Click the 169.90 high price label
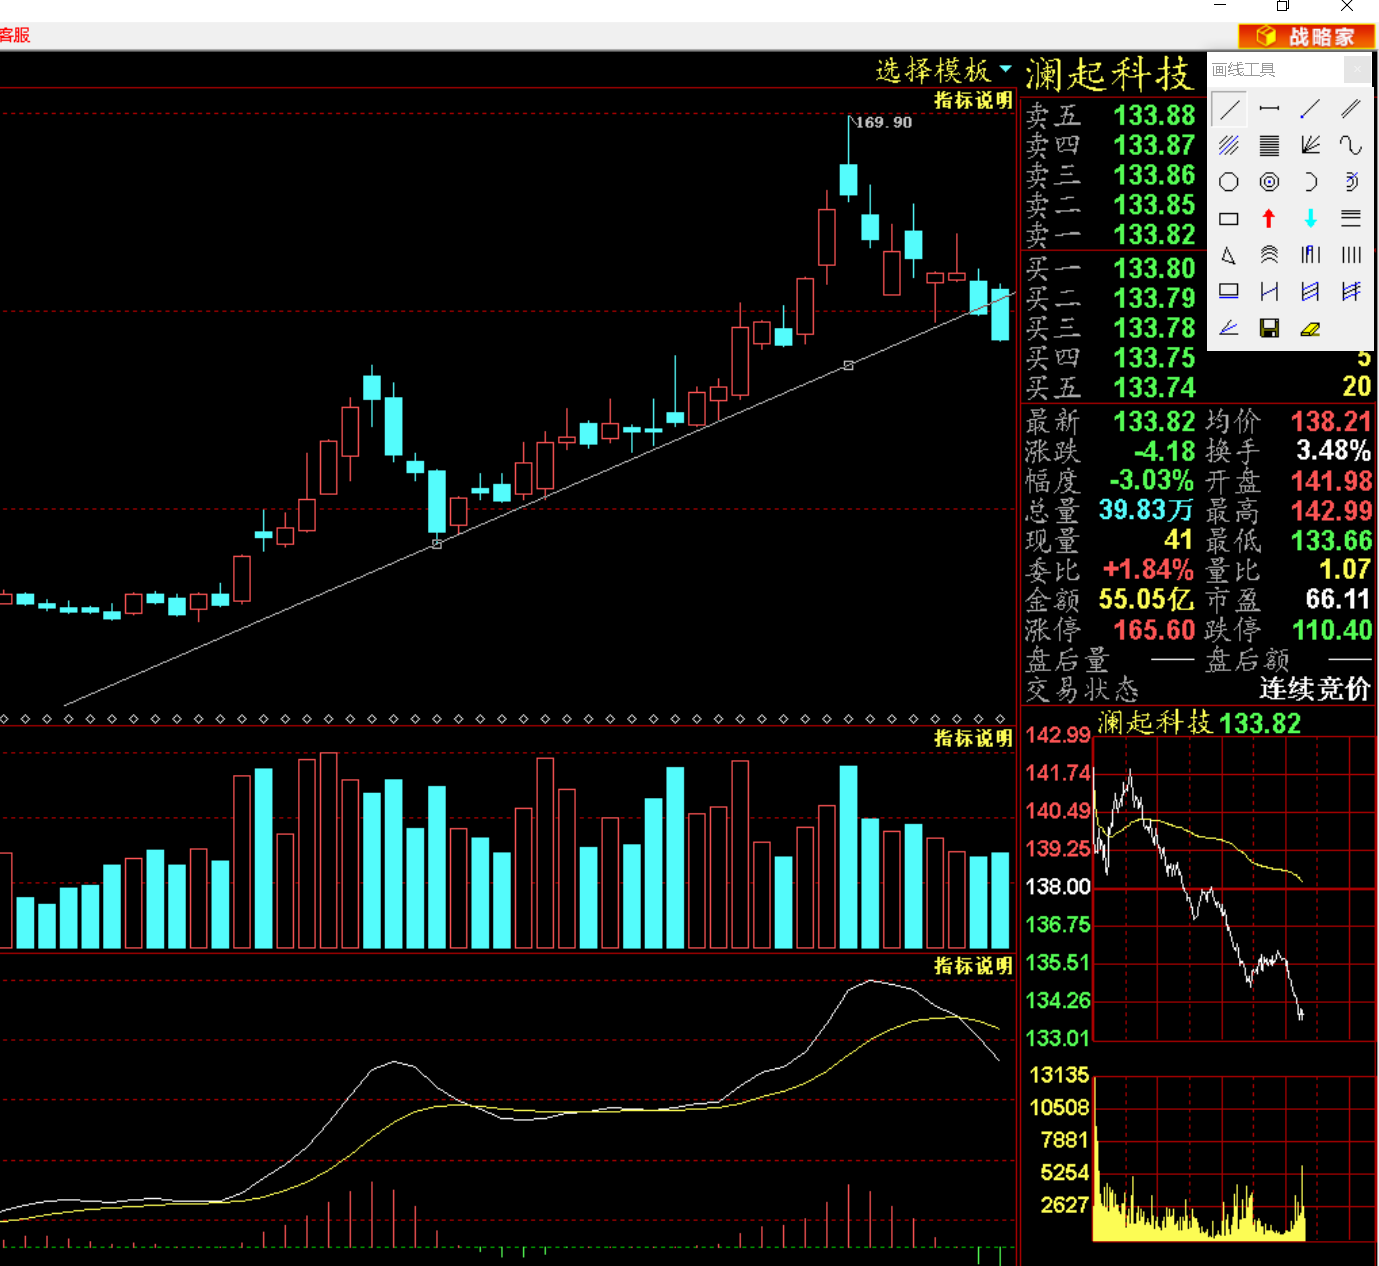1379x1266 pixels. (883, 122)
